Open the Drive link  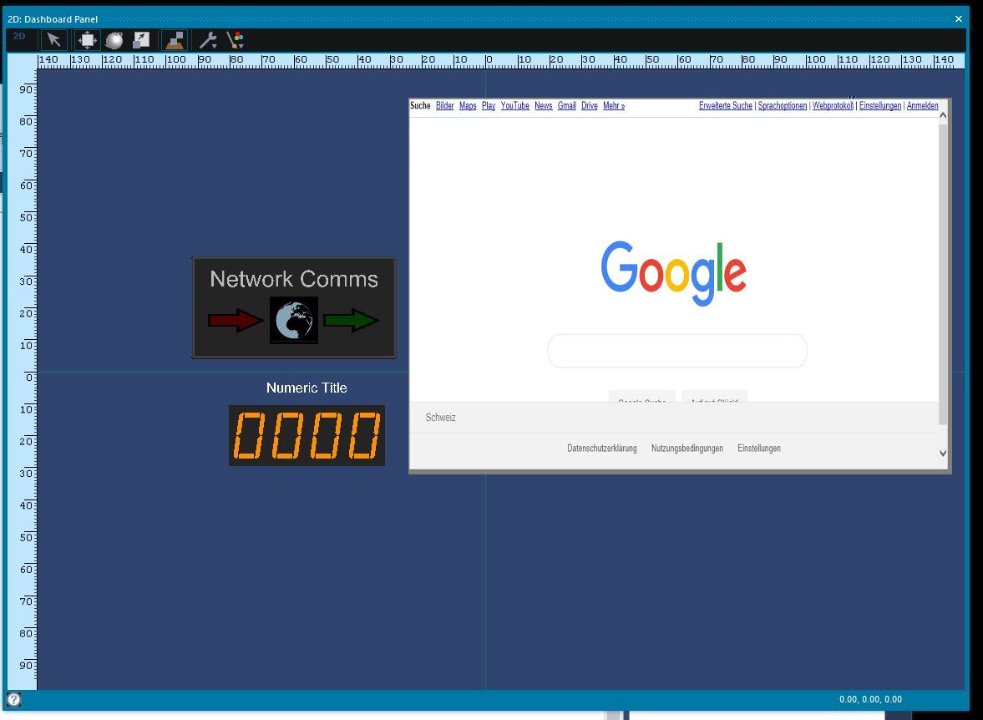[589, 106]
